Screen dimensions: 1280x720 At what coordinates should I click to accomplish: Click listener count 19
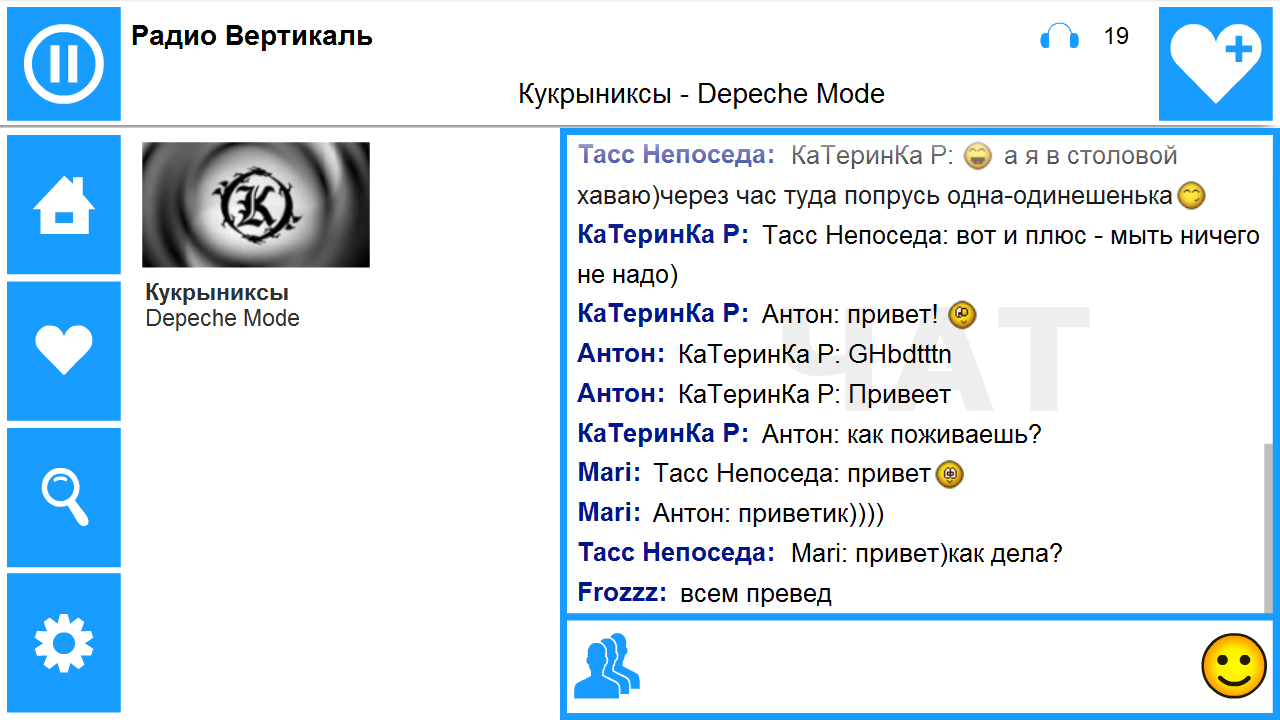[x=1116, y=37]
